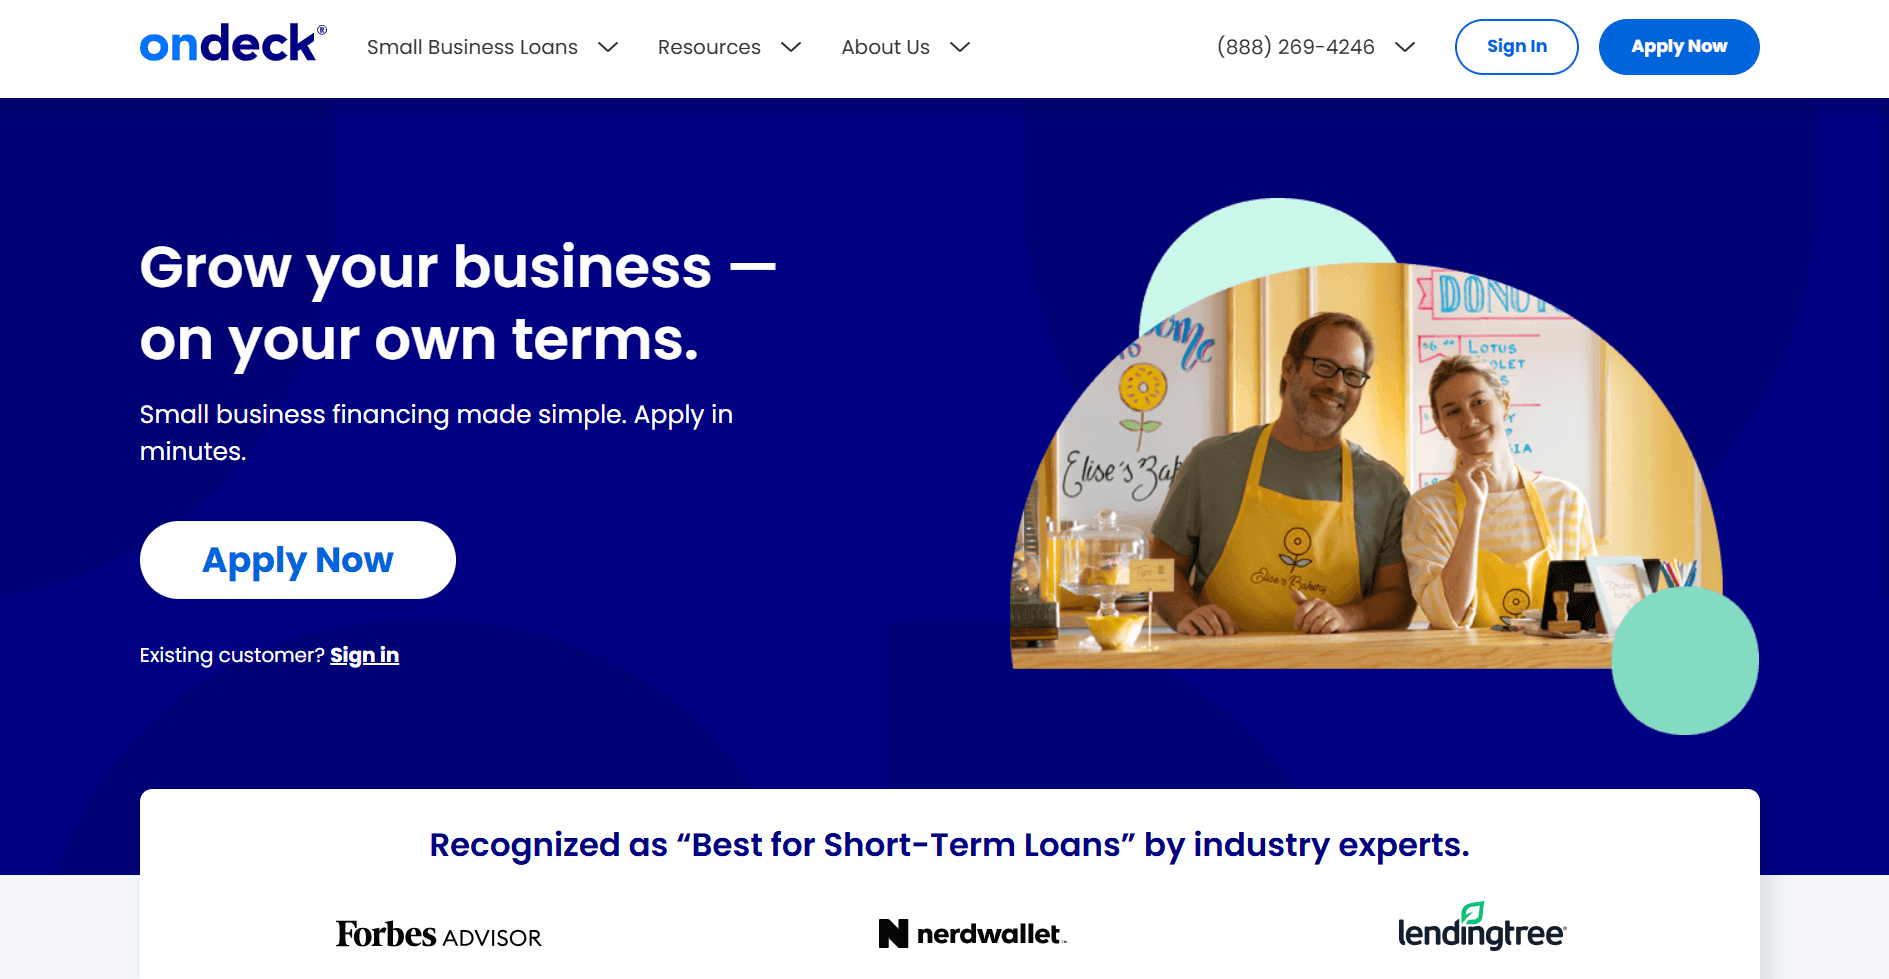
Task: Click the 'Grow your business' headline
Action: click(457, 303)
